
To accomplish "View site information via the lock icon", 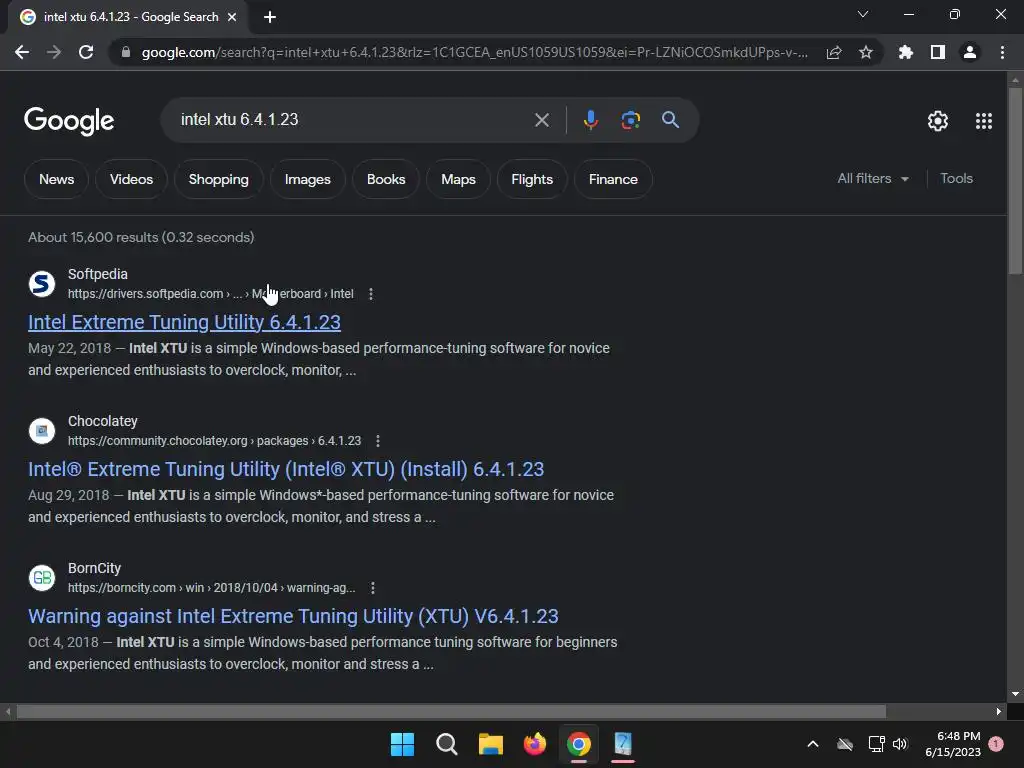I will click(x=125, y=52).
